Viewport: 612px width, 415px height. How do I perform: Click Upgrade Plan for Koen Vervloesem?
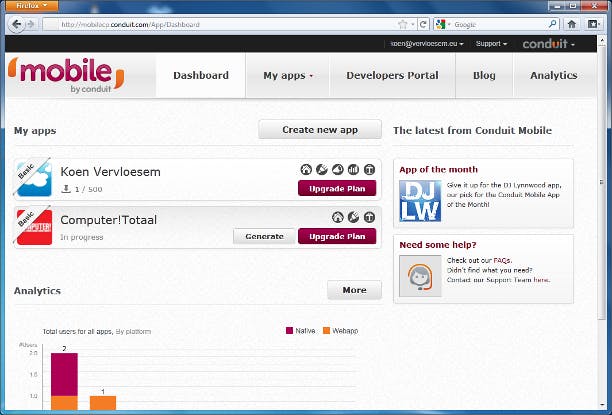click(337, 189)
